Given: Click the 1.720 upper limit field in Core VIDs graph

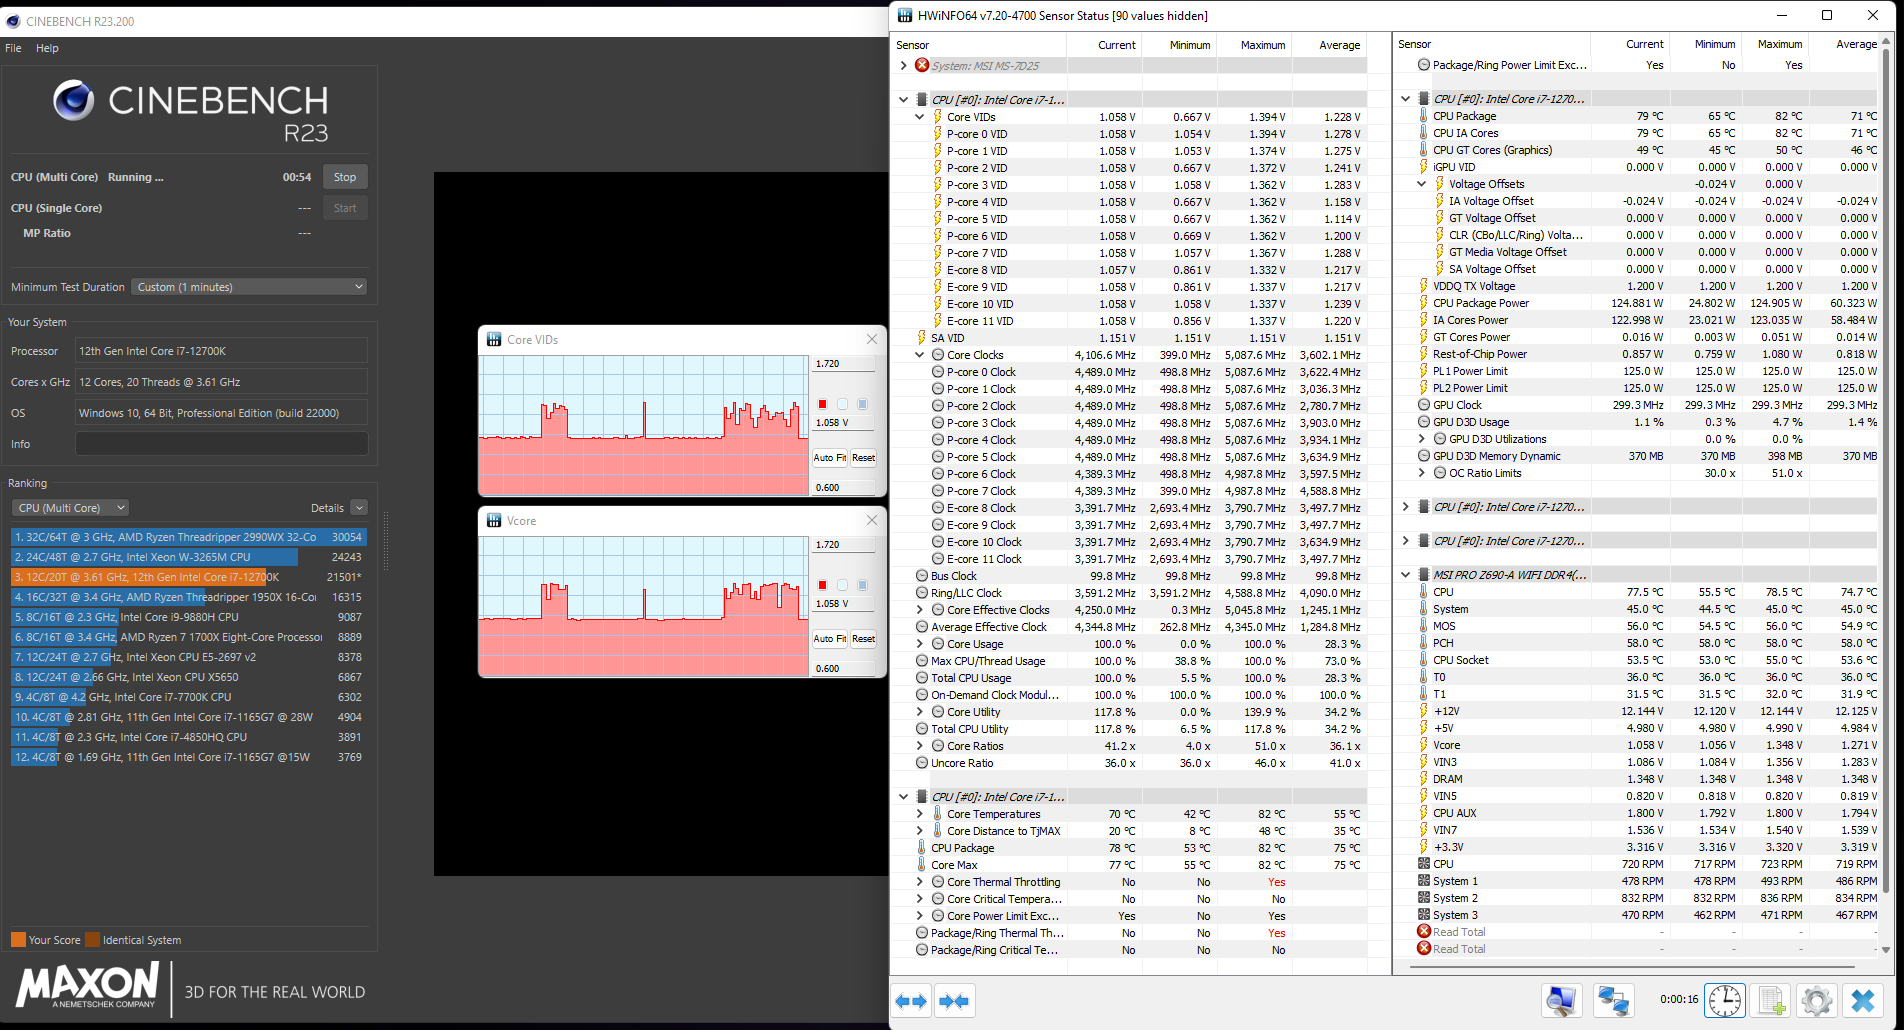Looking at the screenshot, I should click(x=844, y=364).
